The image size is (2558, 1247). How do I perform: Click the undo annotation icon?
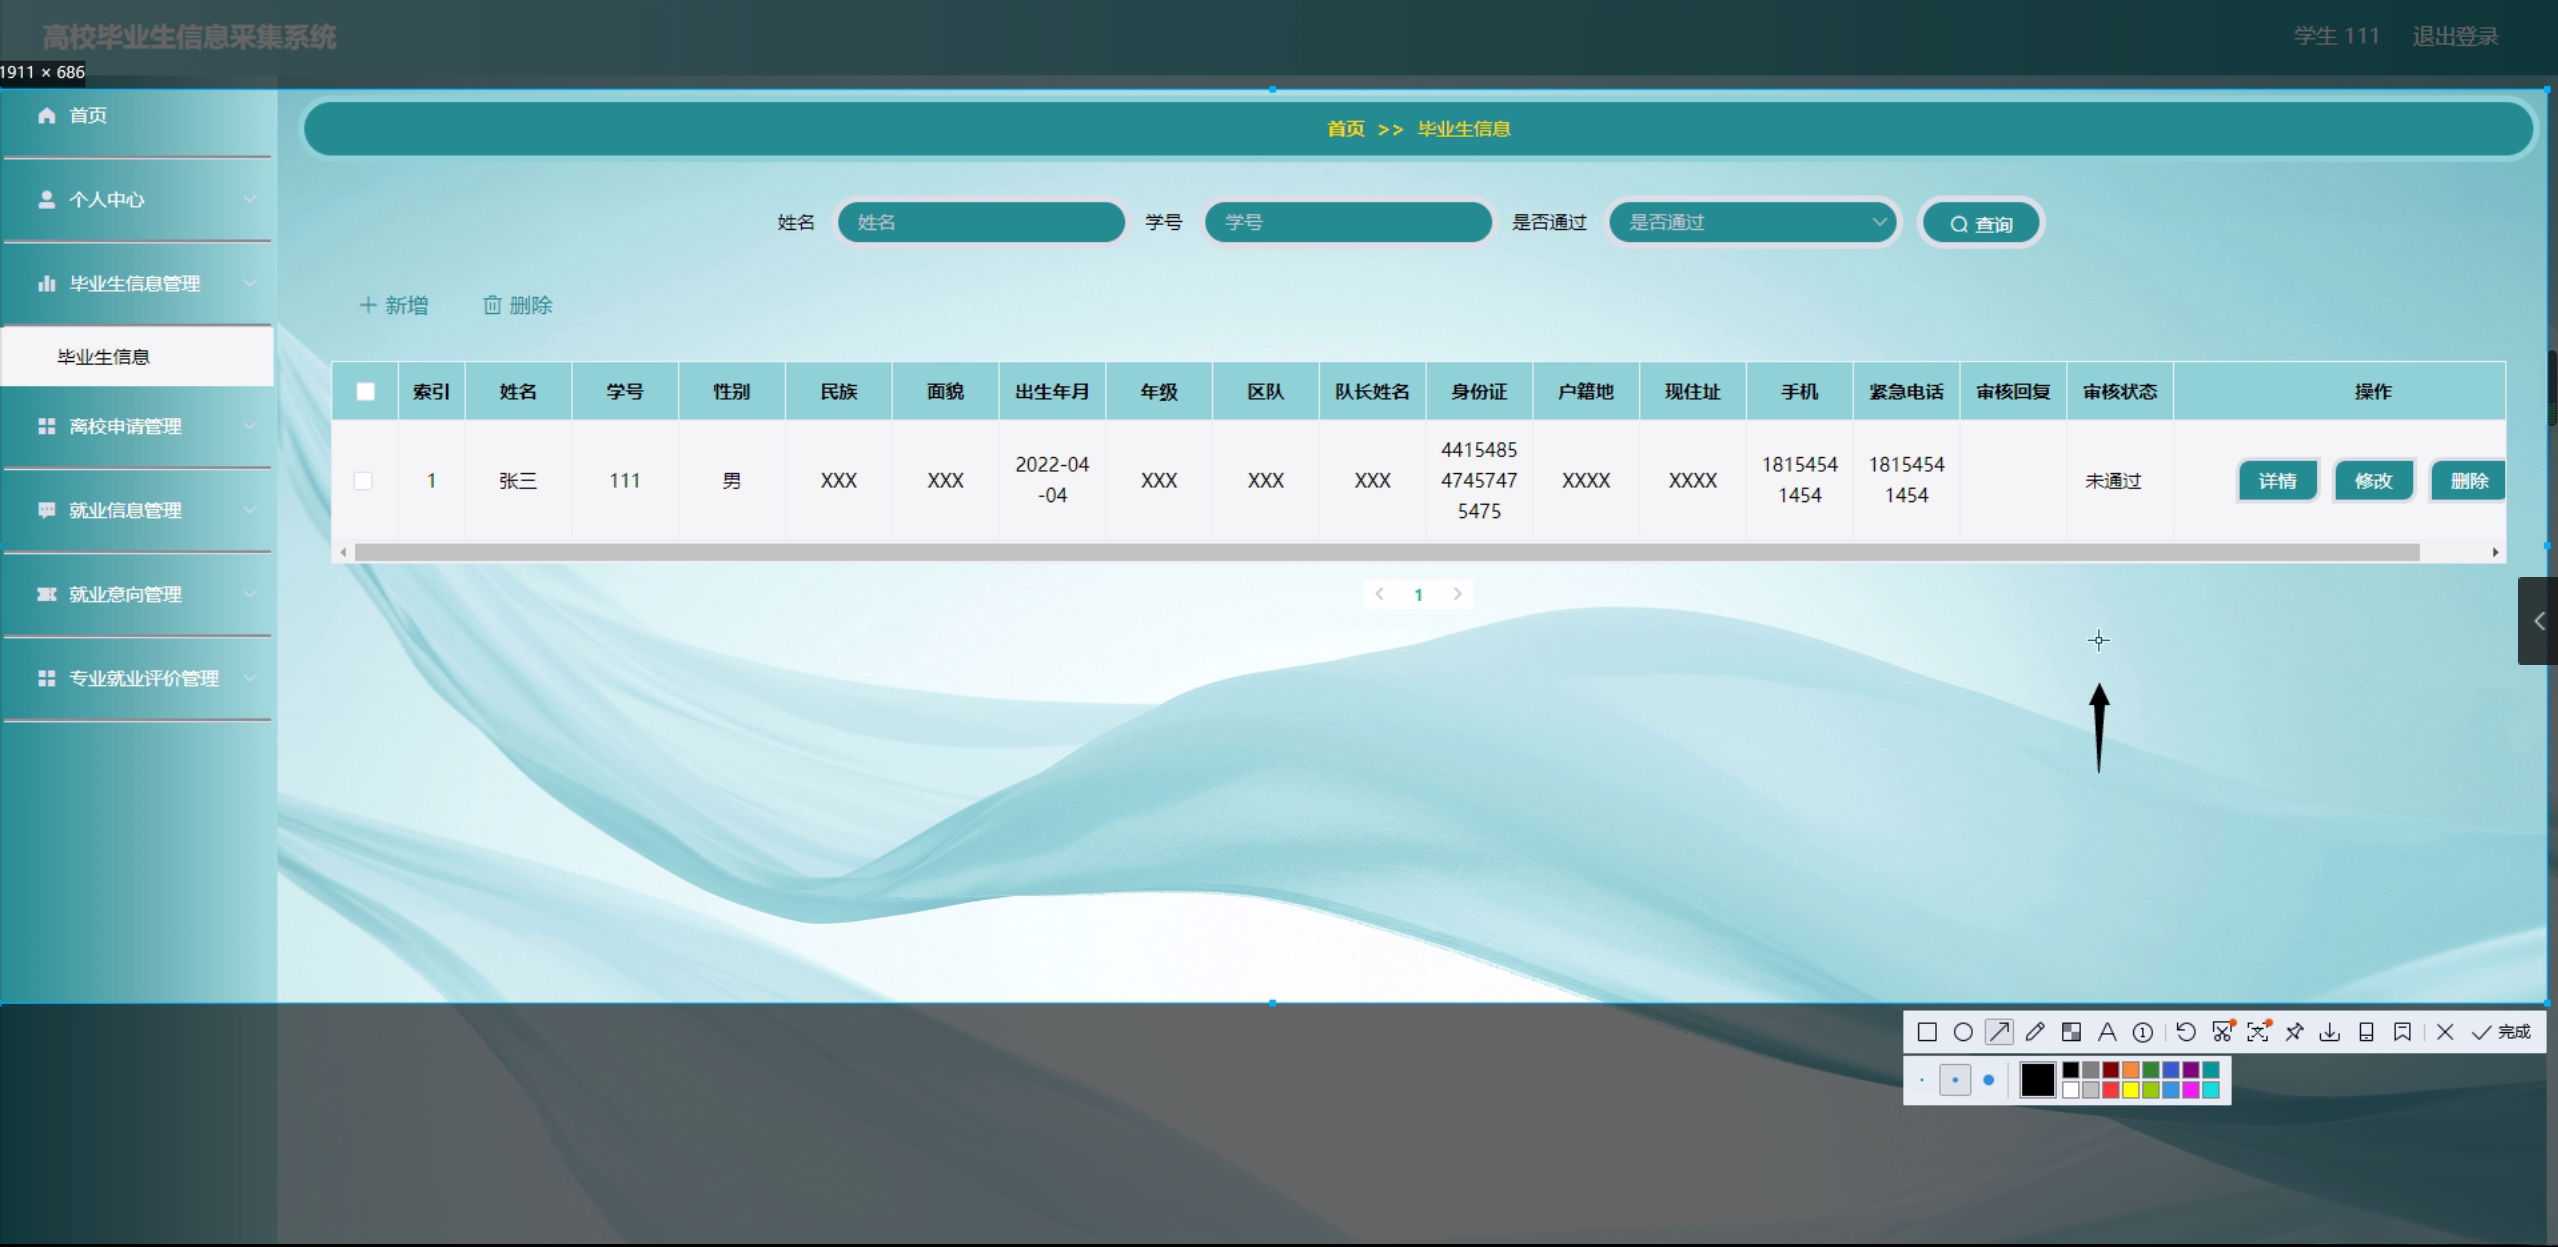click(x=2186, y=1032)
